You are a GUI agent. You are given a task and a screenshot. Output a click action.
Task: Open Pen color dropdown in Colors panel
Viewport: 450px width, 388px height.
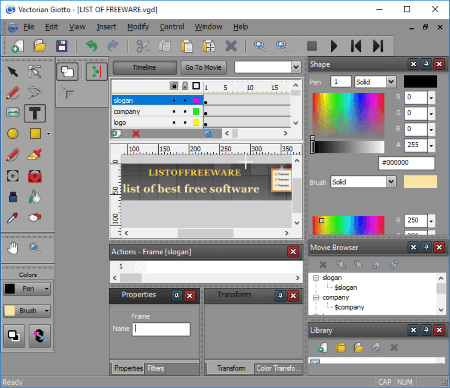(47, 289)
